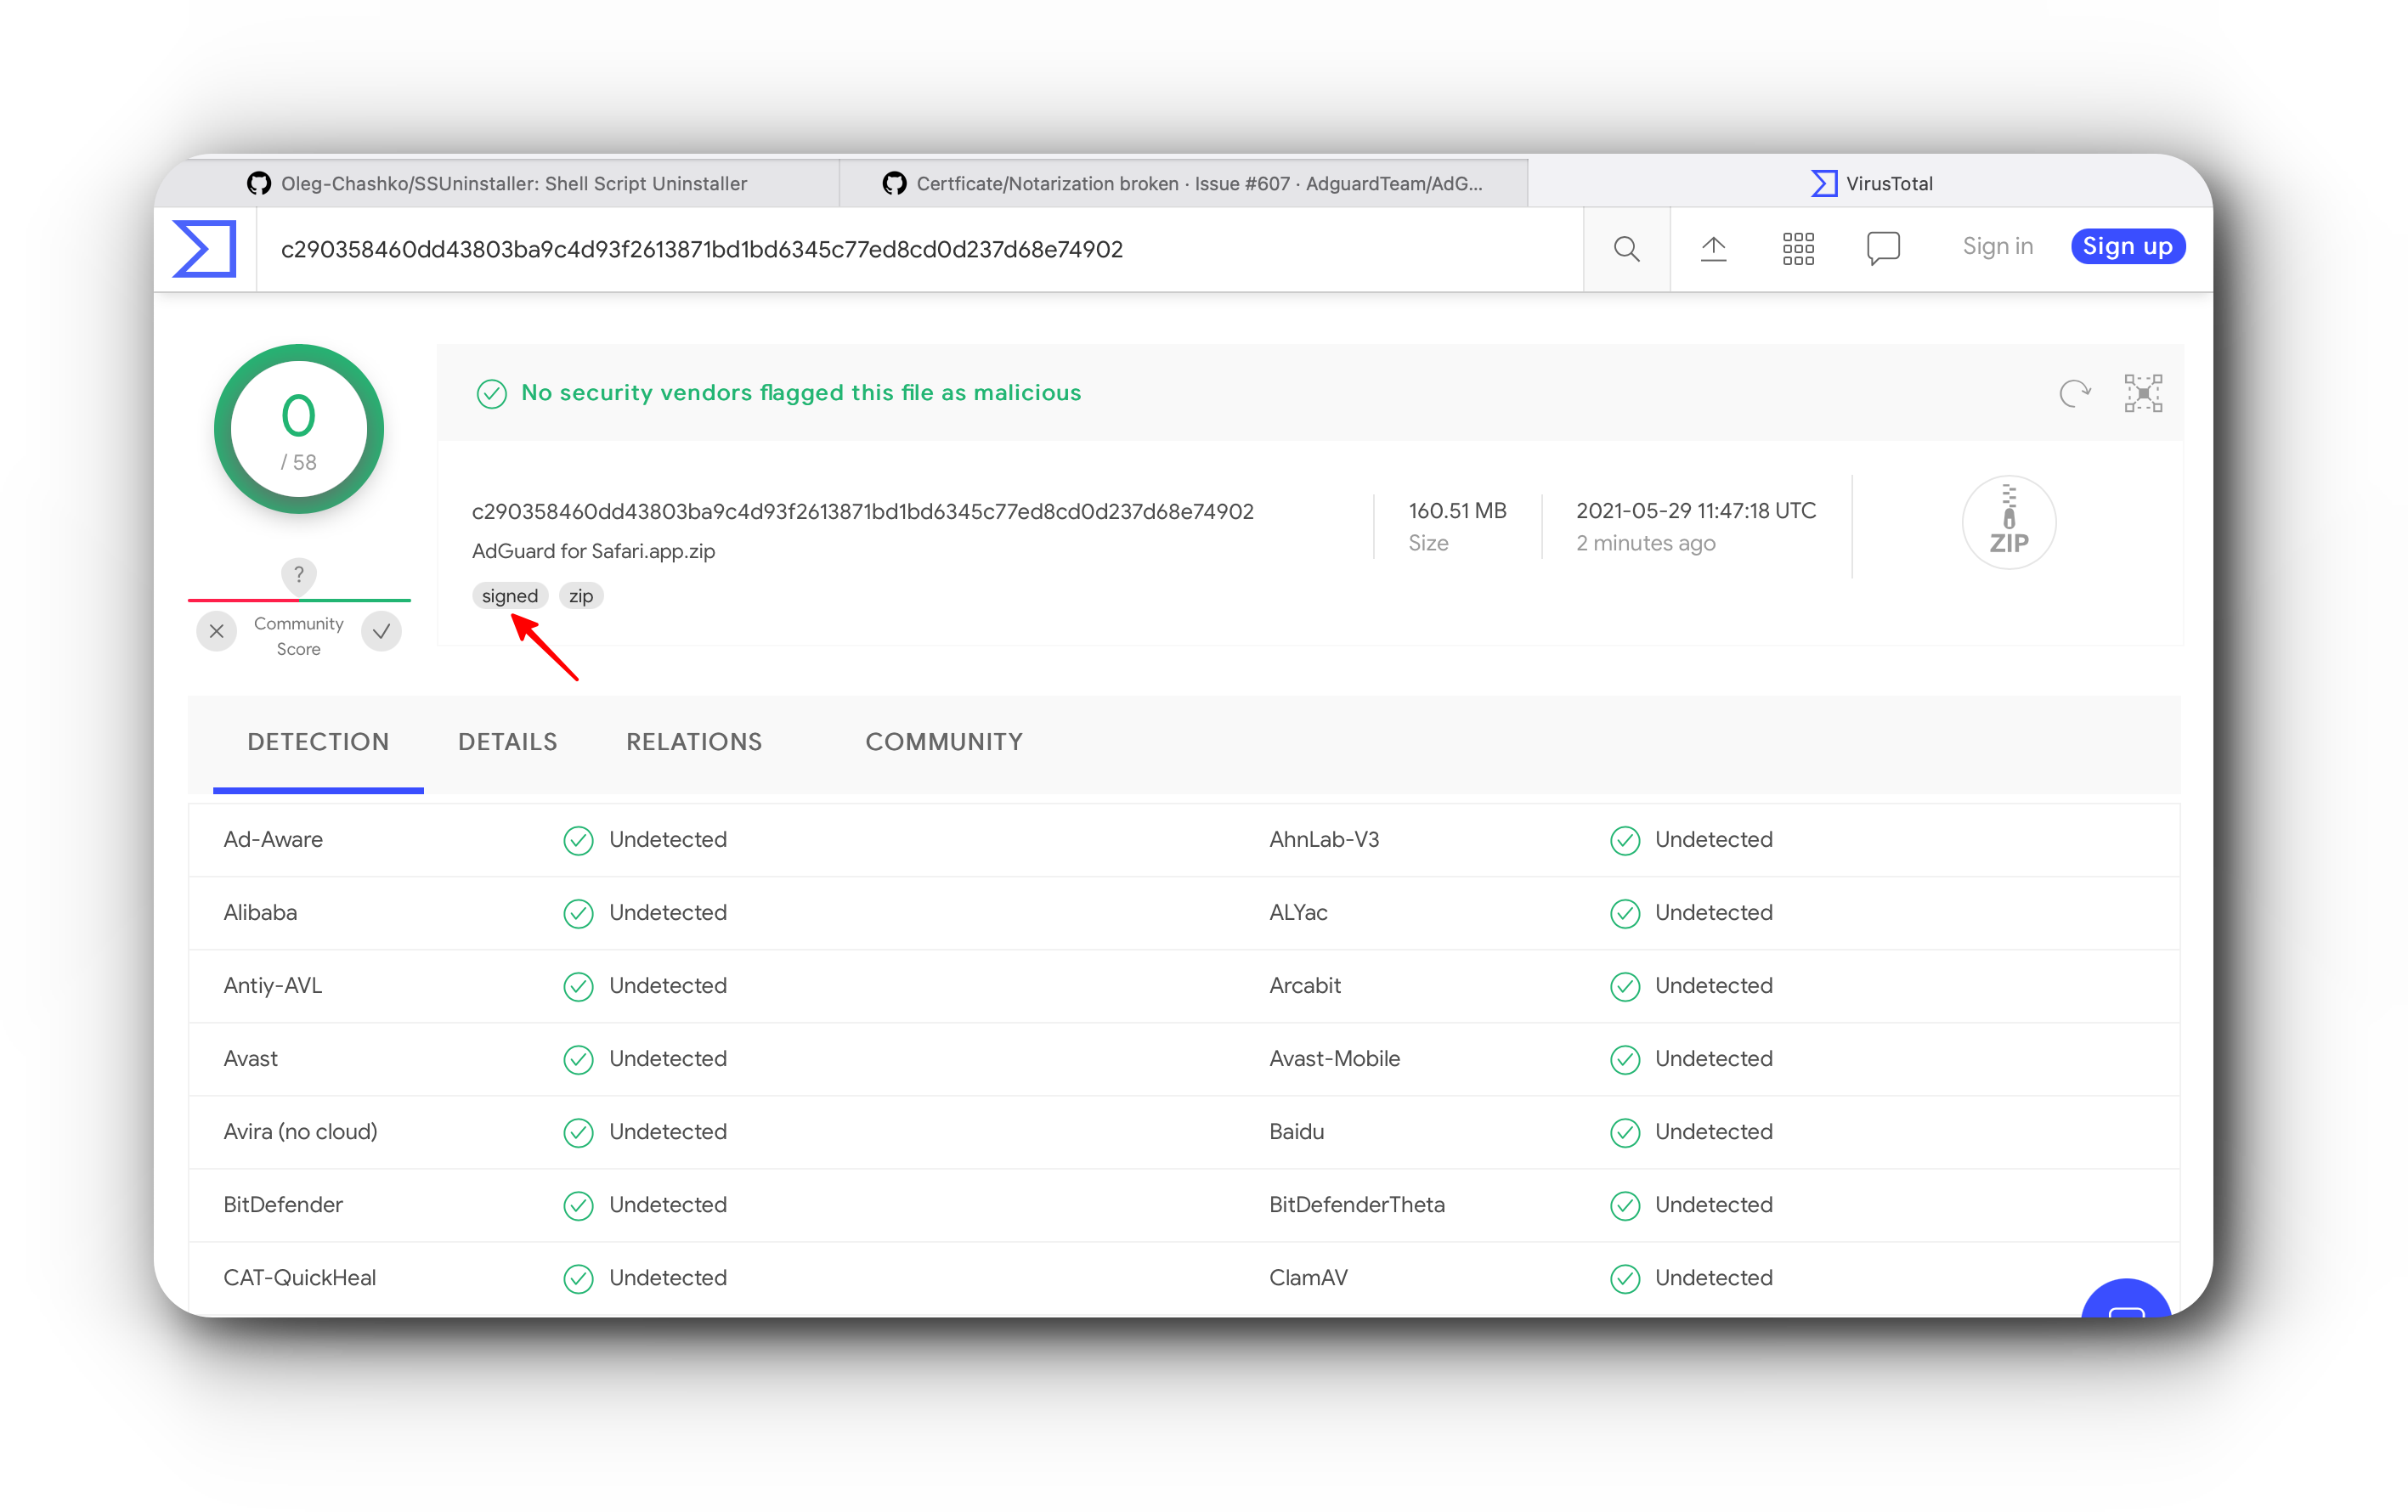Image resolution: width=2408 pixels, height=1512 pixels.
Task: Switch to the Certficate/Notarization broken issue tab
Action: 1183,183
